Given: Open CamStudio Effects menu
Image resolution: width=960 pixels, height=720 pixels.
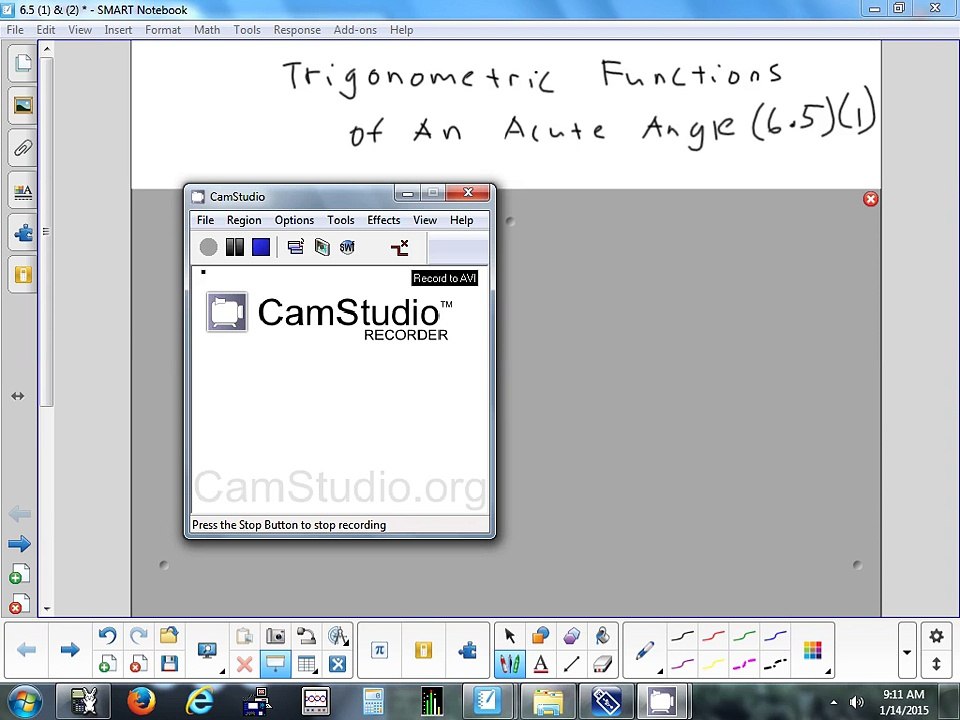Looking at the screenshot, I should [383, 220].
